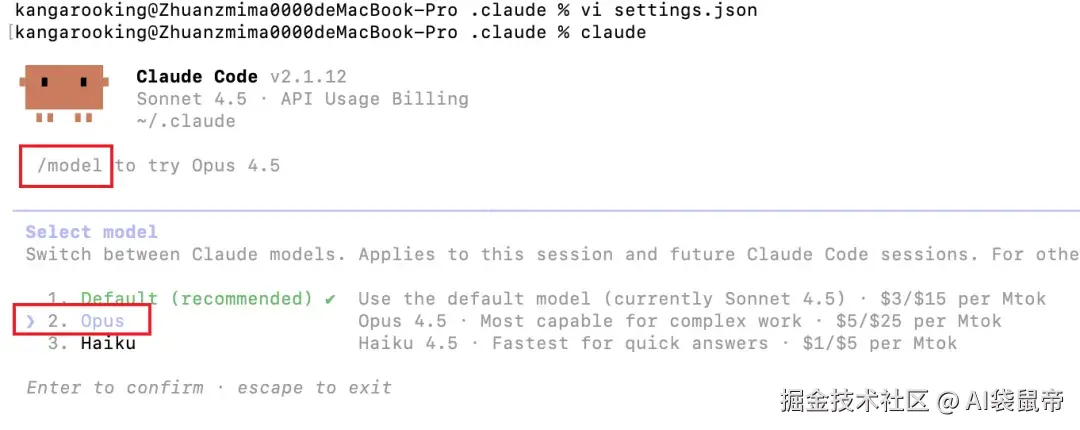Click the Sonnet 4.5 API Usage Billing line
The height and width of the screenshot is (430, 1080).
coord(302,99)
